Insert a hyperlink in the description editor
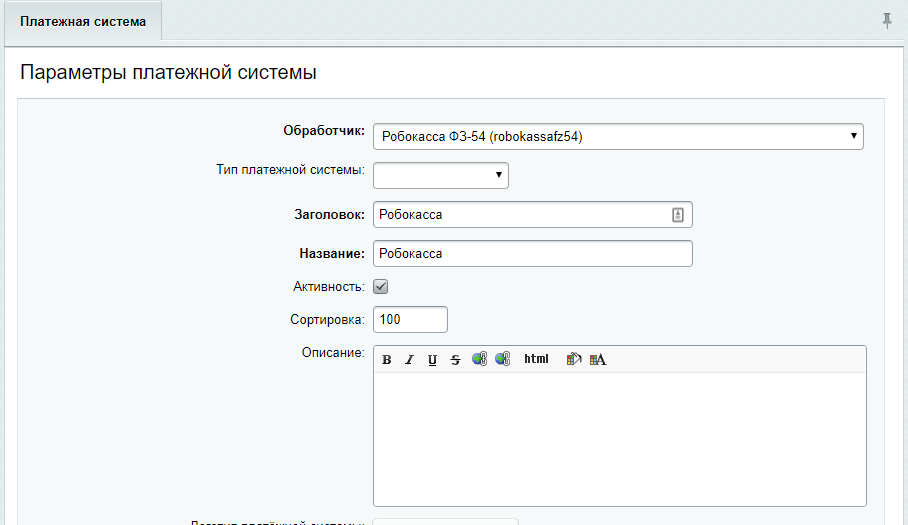Image resolution: width=908 pixels, height=525 pixels. click(x=479, y=360)
